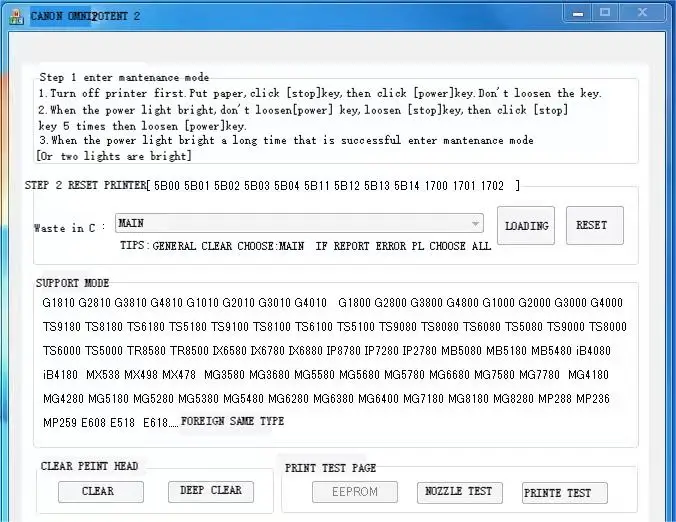Click the EEPROM button
The image size is (676, 522).
coord(355,492)
